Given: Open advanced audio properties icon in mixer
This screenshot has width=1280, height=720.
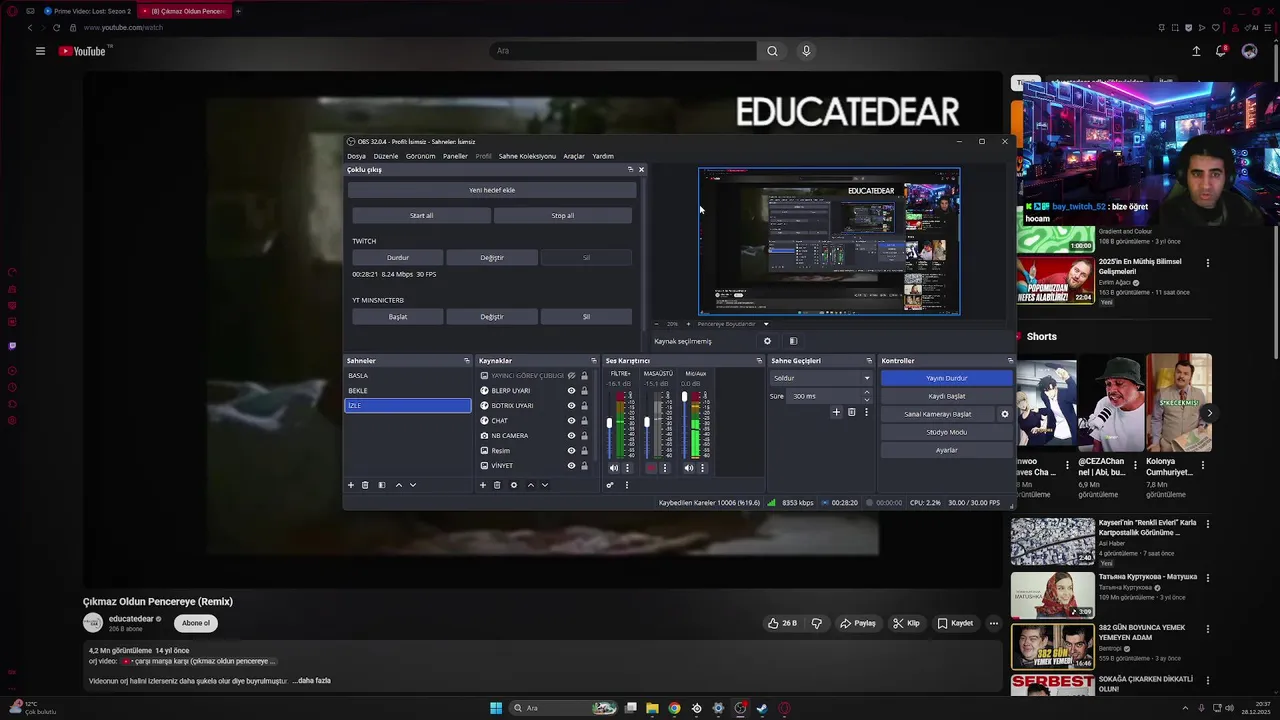Looking at the screenshot, I should 610,485.
